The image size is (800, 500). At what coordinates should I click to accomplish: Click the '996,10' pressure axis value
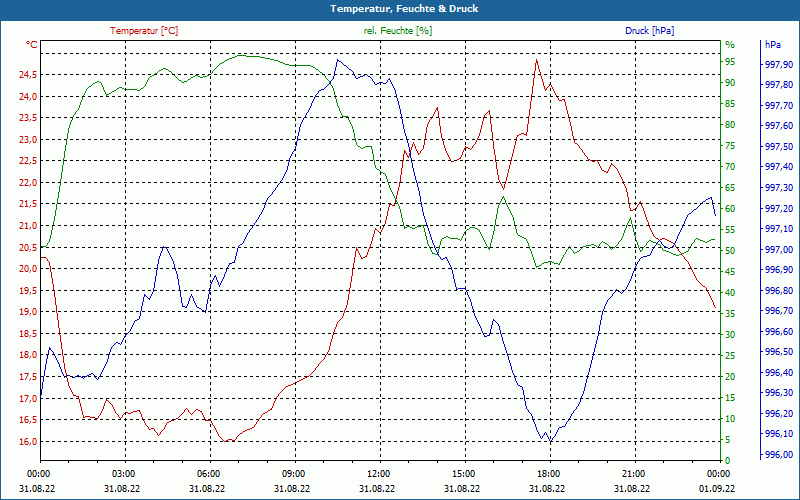[x=779, y=434]
